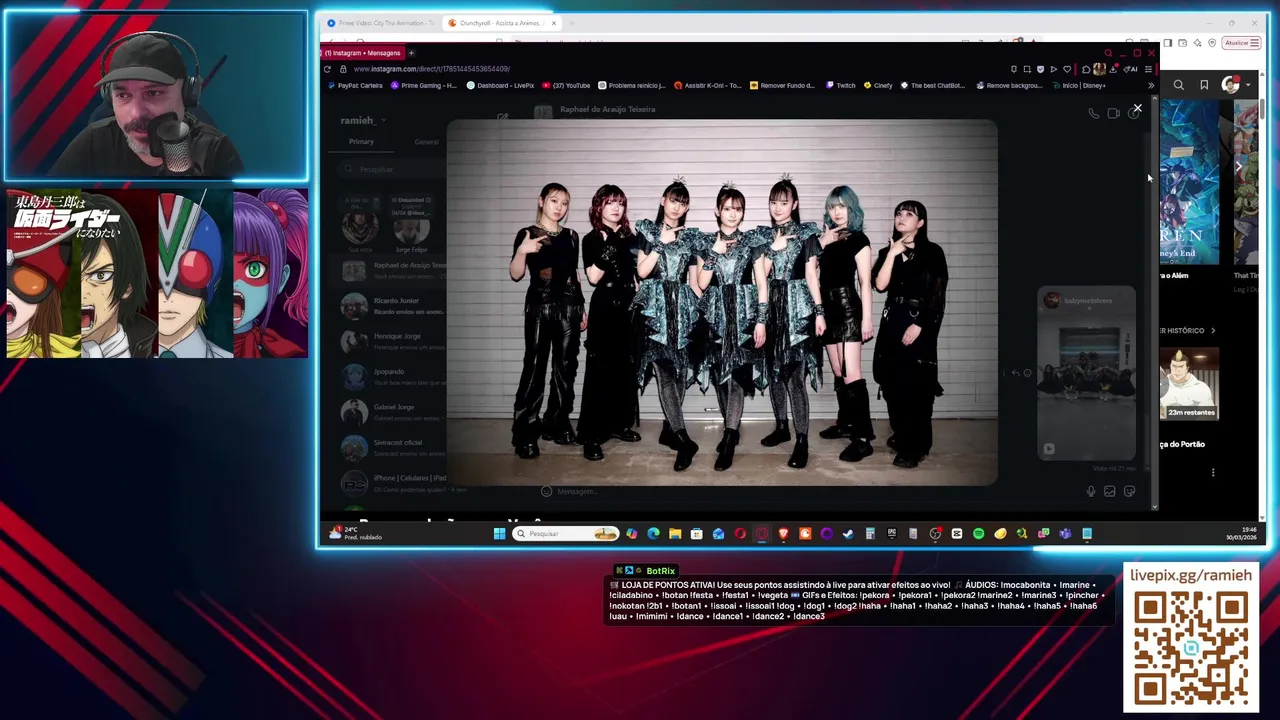Open the Prime Gaming bookmark
The width and height of the screenshot is (1280, 720).
tap(424, 86)
